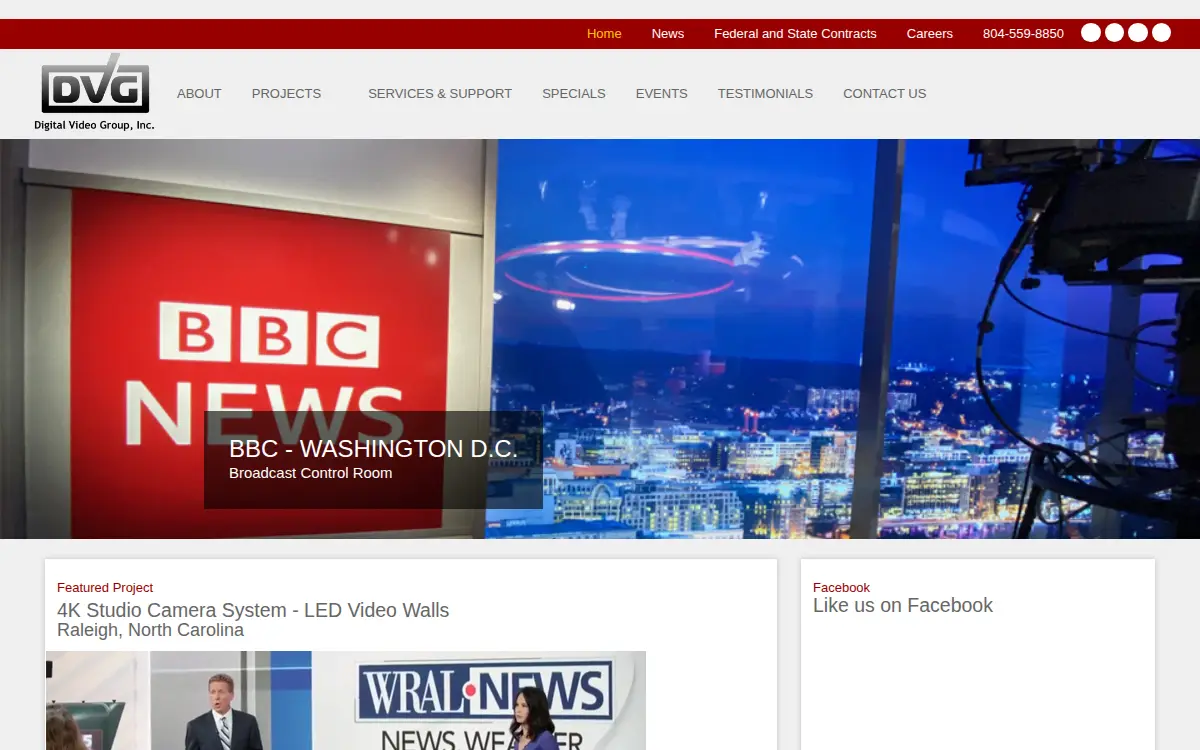This screenshot has width=1200, height=750.
Task: Click the last white circle social icon
Action: coord(1161,33)
